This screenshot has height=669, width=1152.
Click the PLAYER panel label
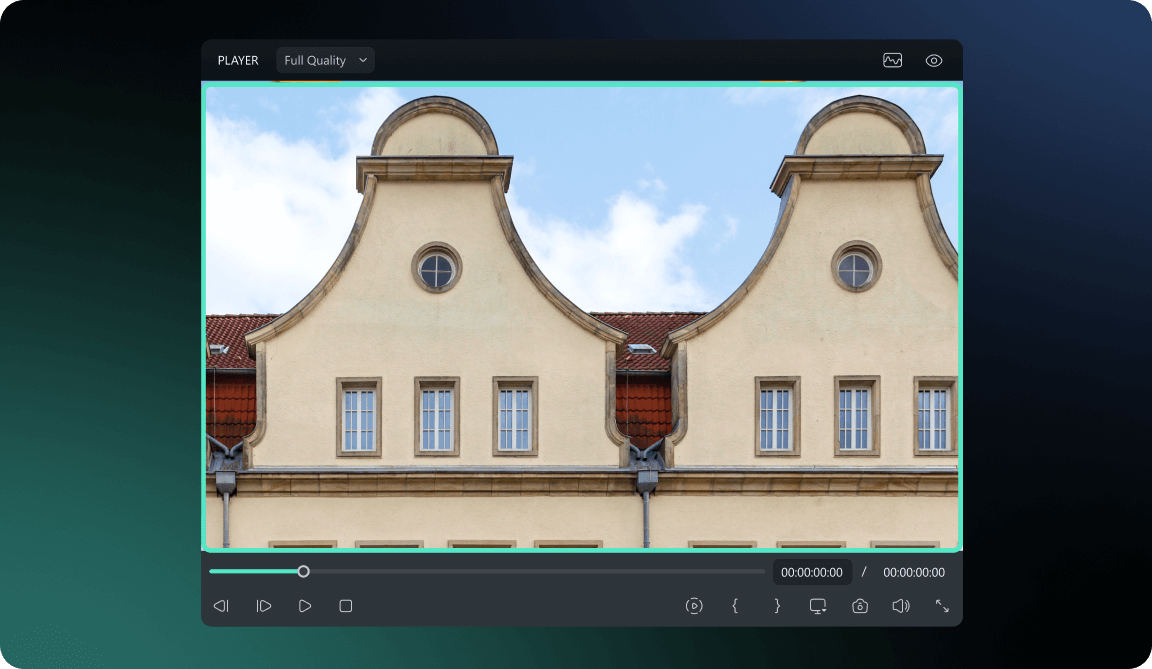(238, 60)
